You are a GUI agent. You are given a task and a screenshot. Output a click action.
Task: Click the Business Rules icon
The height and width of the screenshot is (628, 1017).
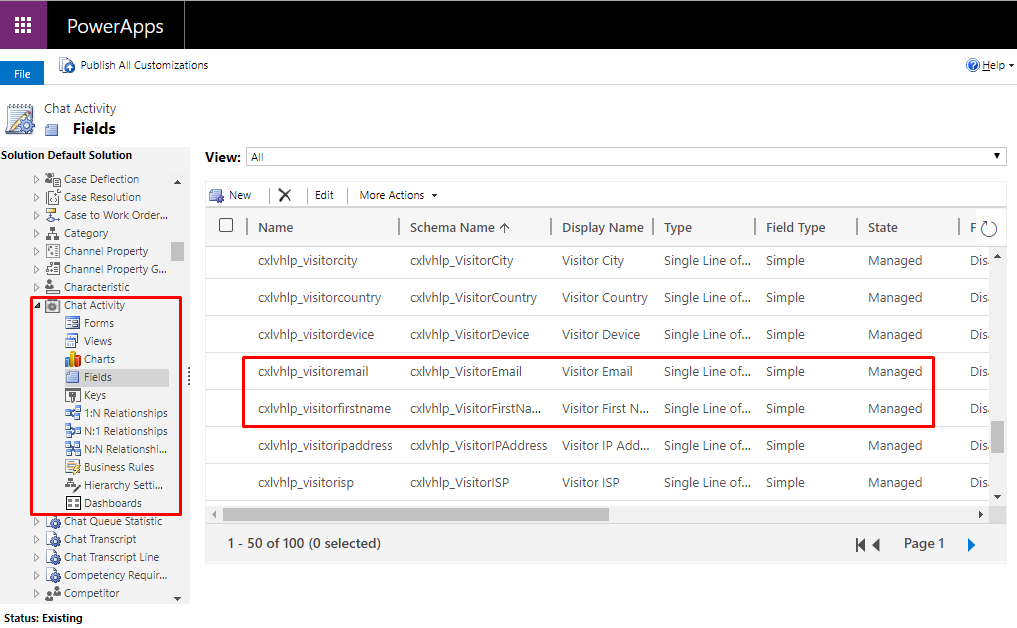click(x=73, y=467)
